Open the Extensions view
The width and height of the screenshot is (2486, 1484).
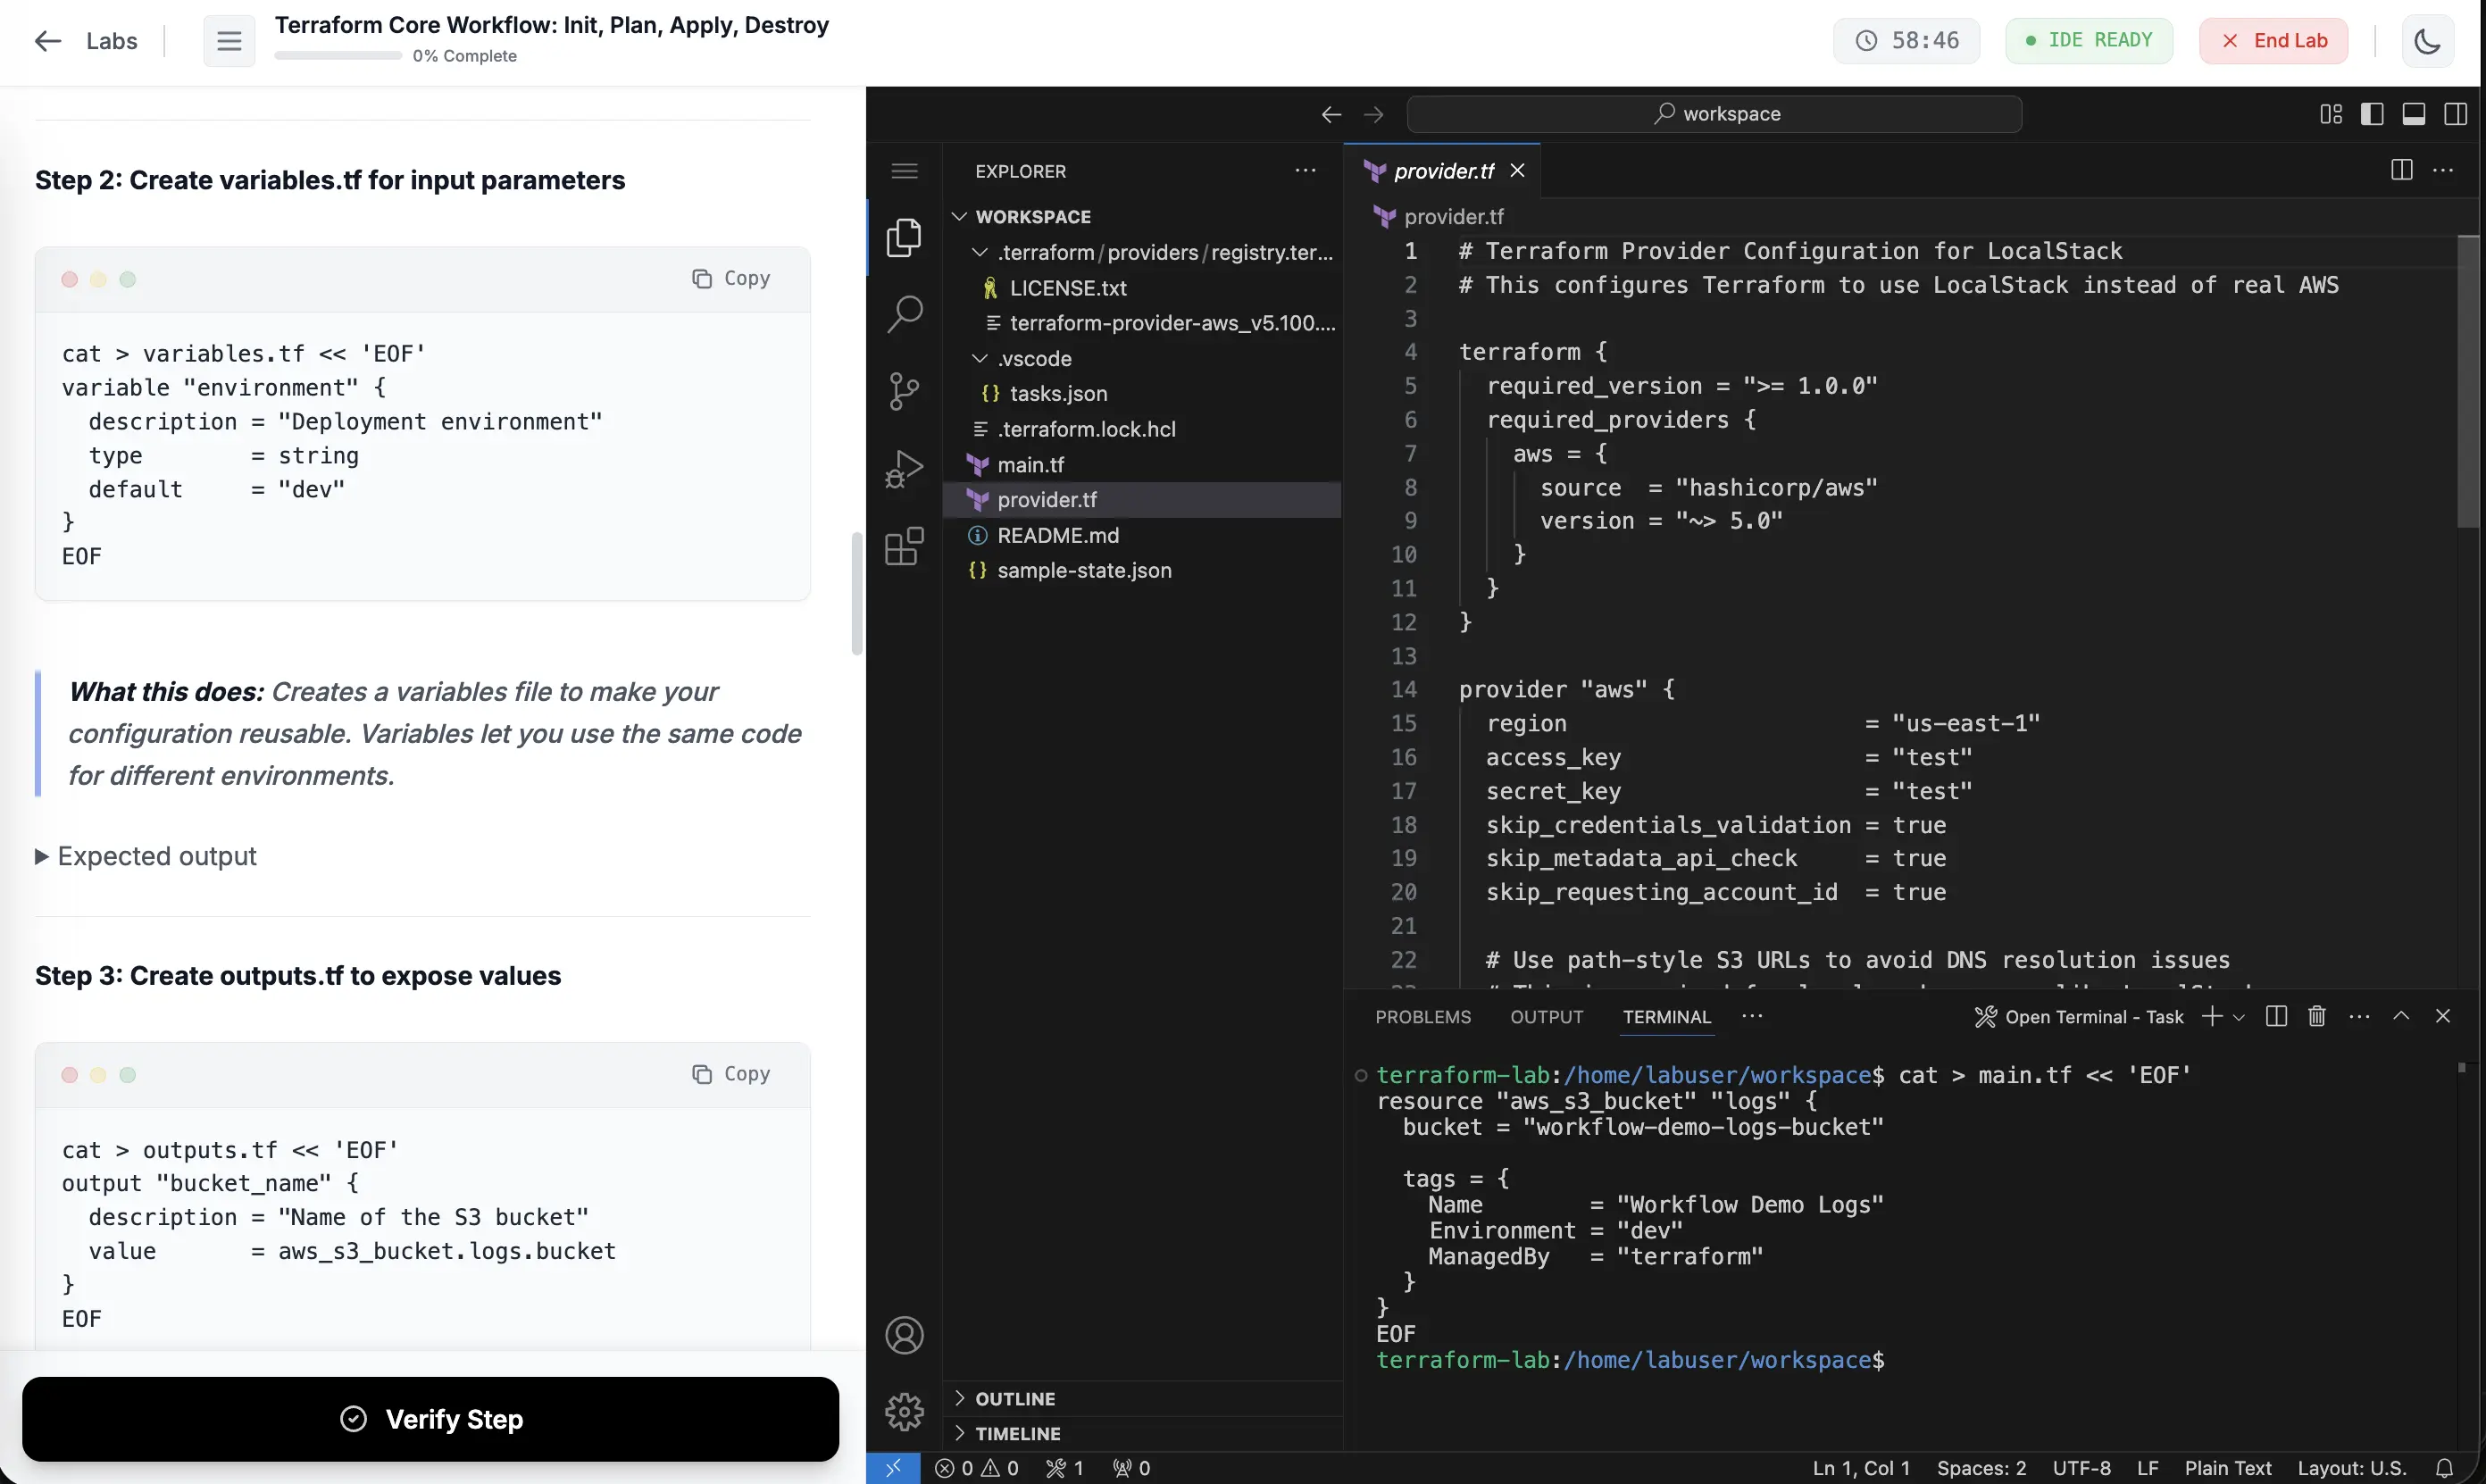[904, 545]
